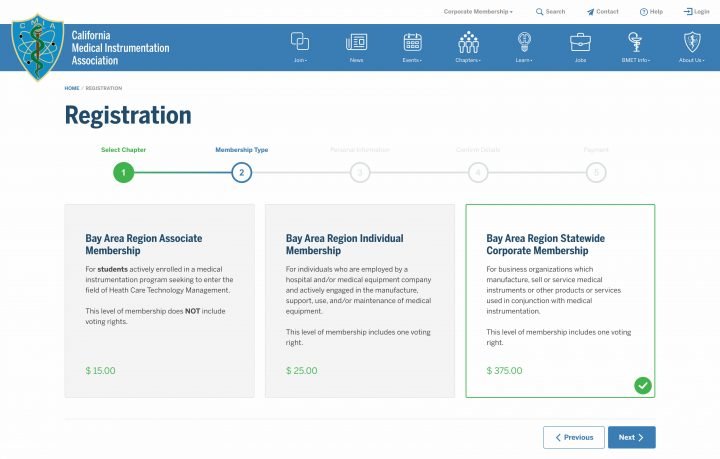720x459 pixels.
Task: Click the Help text link
Action: click(x=656, y=11)
